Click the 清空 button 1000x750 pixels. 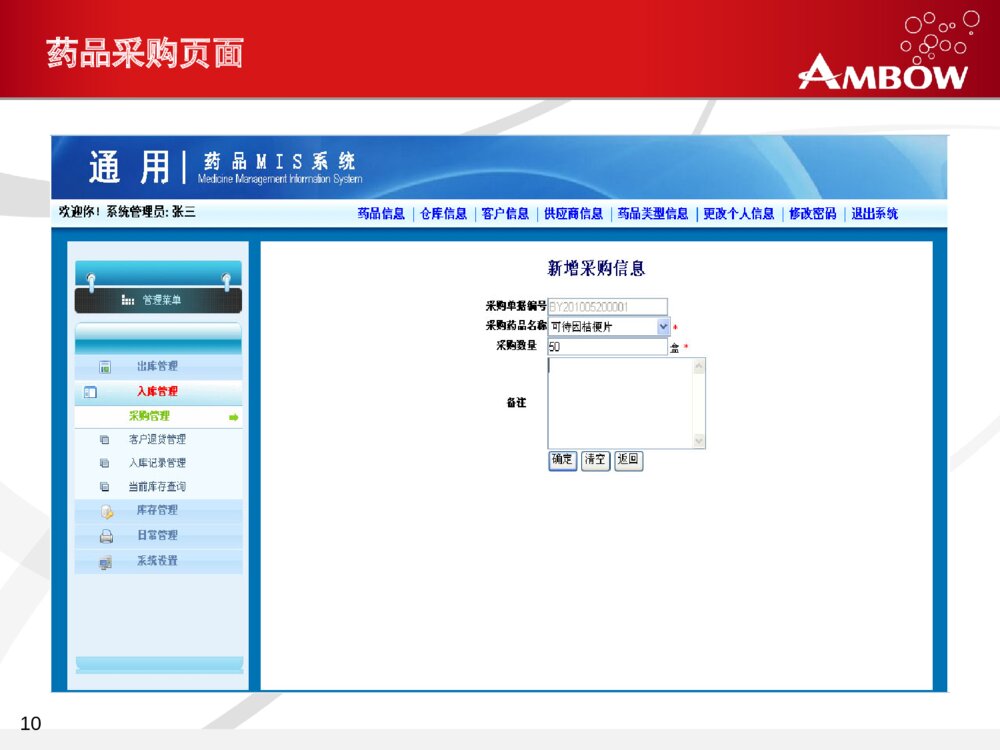[596, 460]
